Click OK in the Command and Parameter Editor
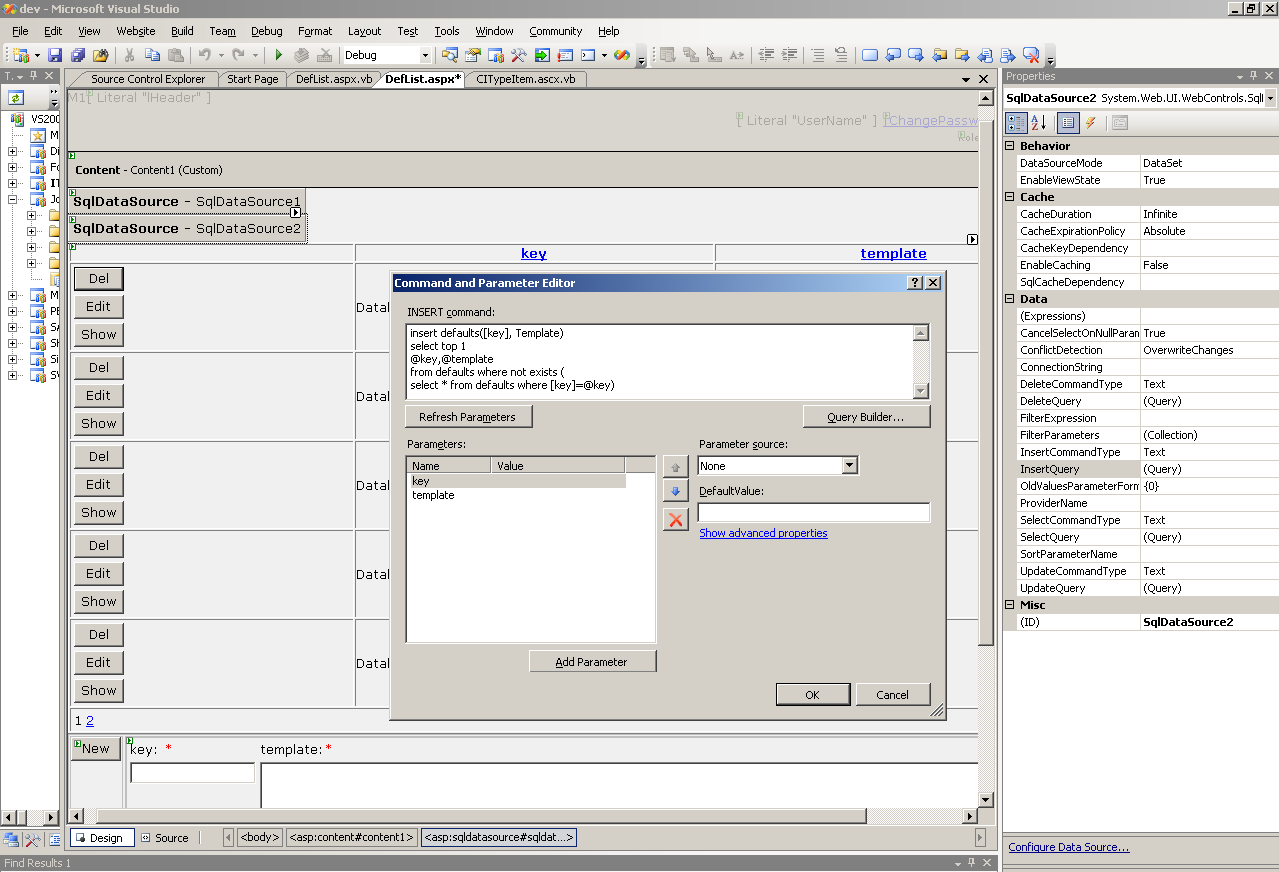 pyautogui.click(x=812, y=694)
